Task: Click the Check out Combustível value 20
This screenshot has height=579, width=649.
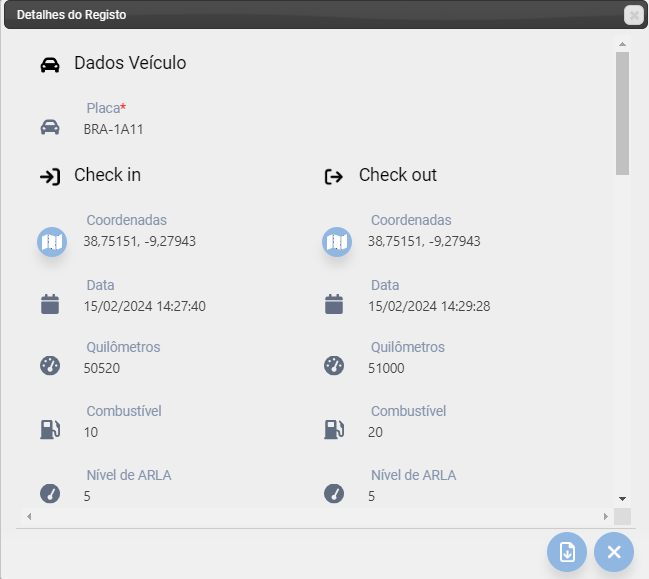Action: [375, 432]
